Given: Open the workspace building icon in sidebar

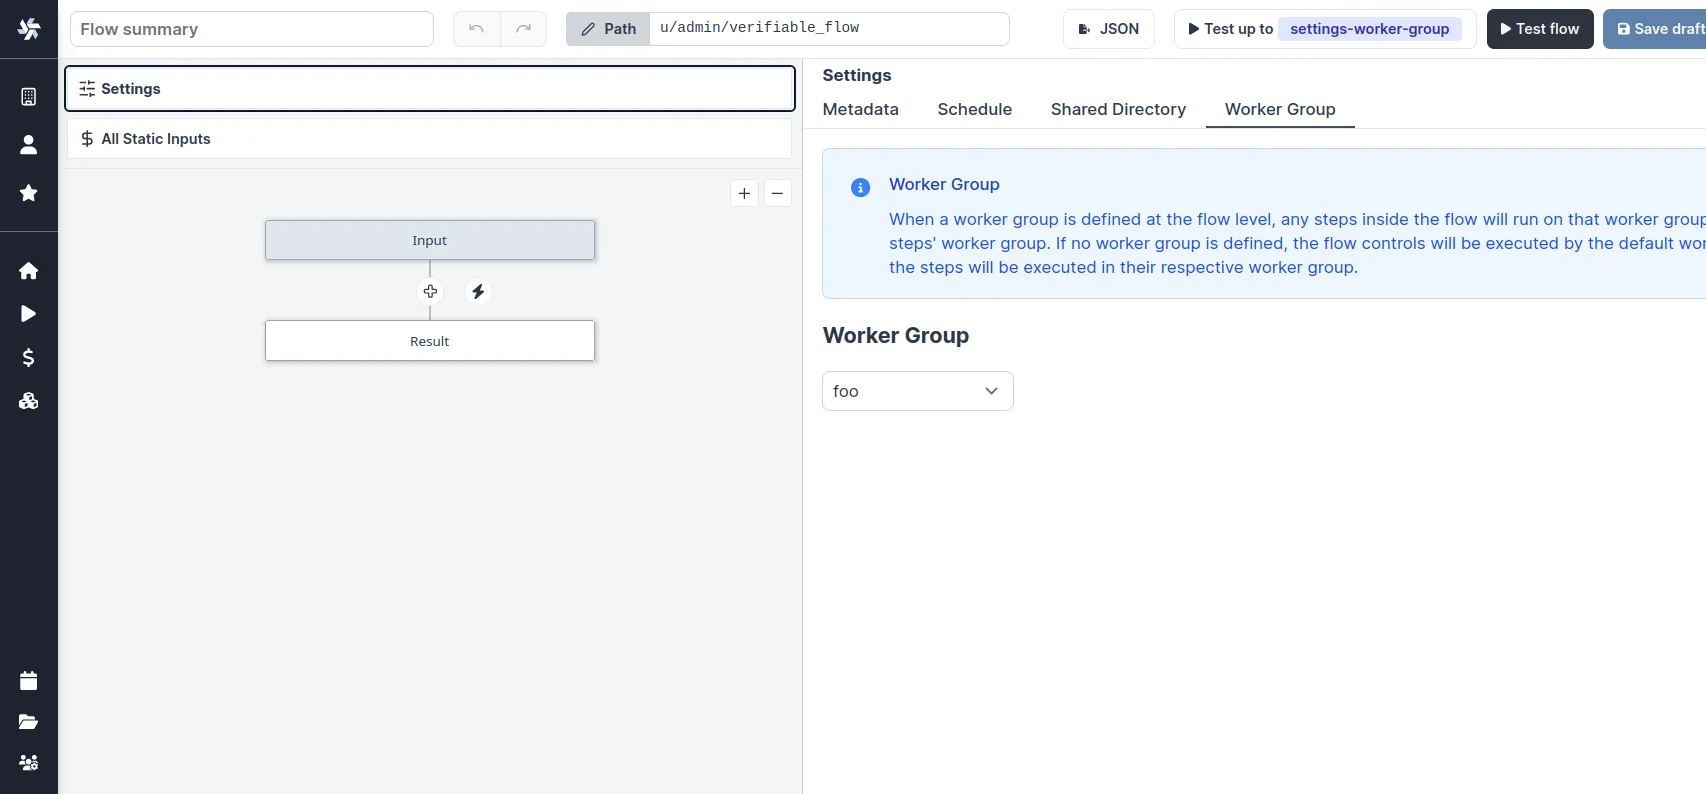Looking at the screenshot, I should click(x=29, y=97).
